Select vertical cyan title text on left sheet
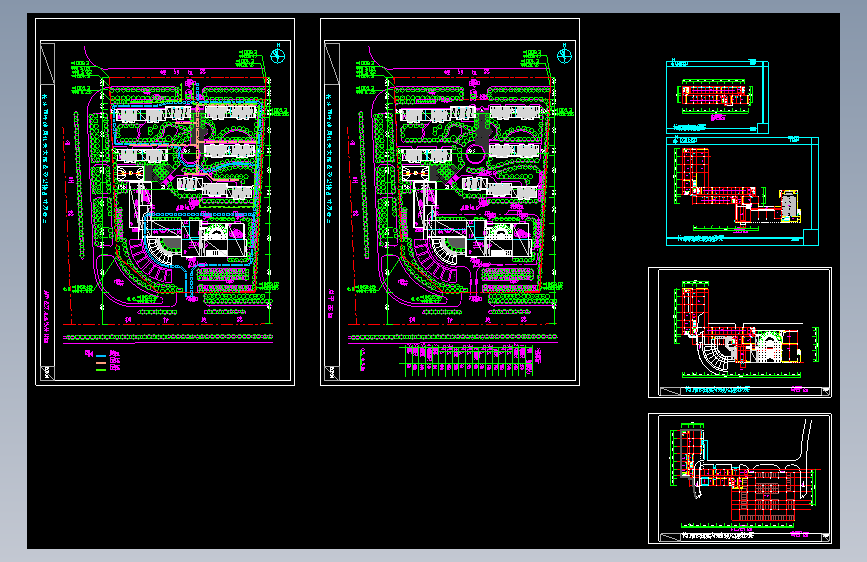Viewport: 867px width, 562px height. 45,159
